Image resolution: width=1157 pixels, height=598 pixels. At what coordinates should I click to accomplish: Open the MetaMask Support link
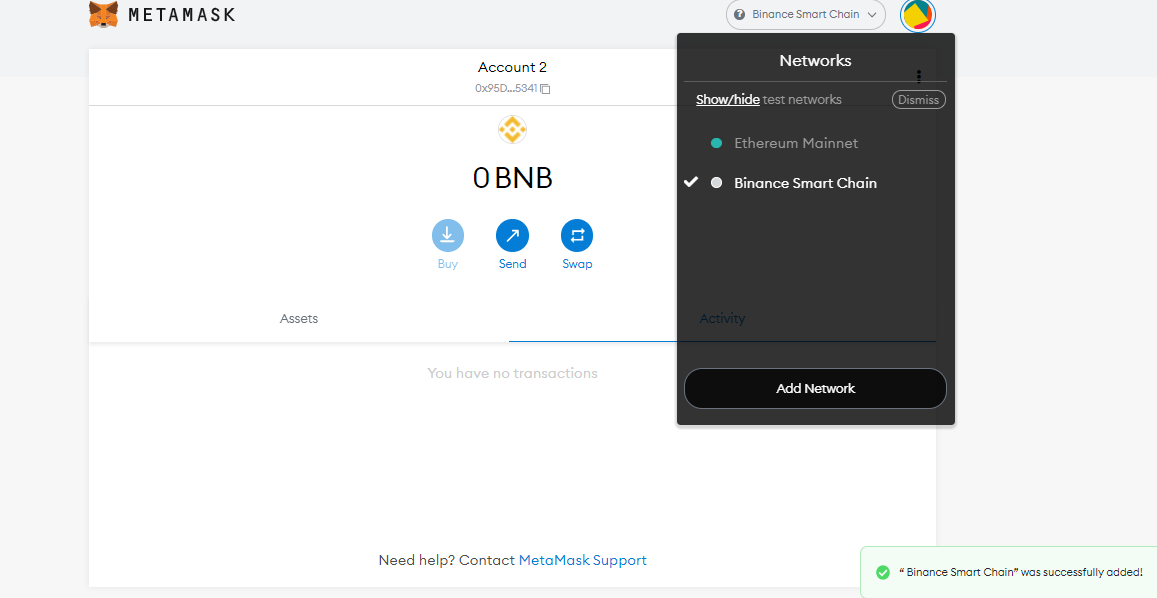tap(583, 560)
